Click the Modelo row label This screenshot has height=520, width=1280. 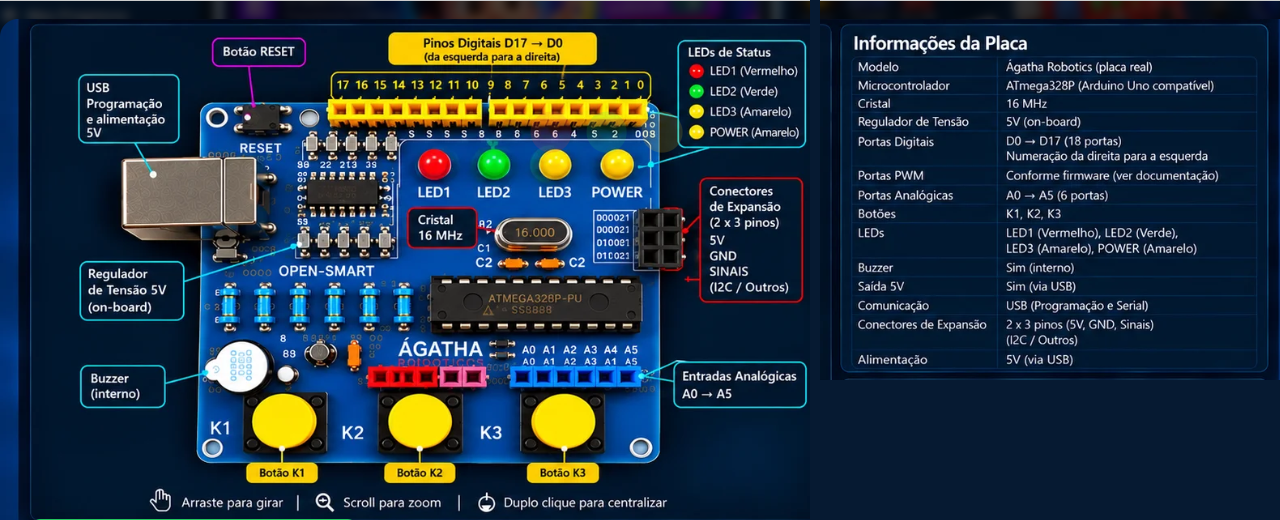(878, 67)
